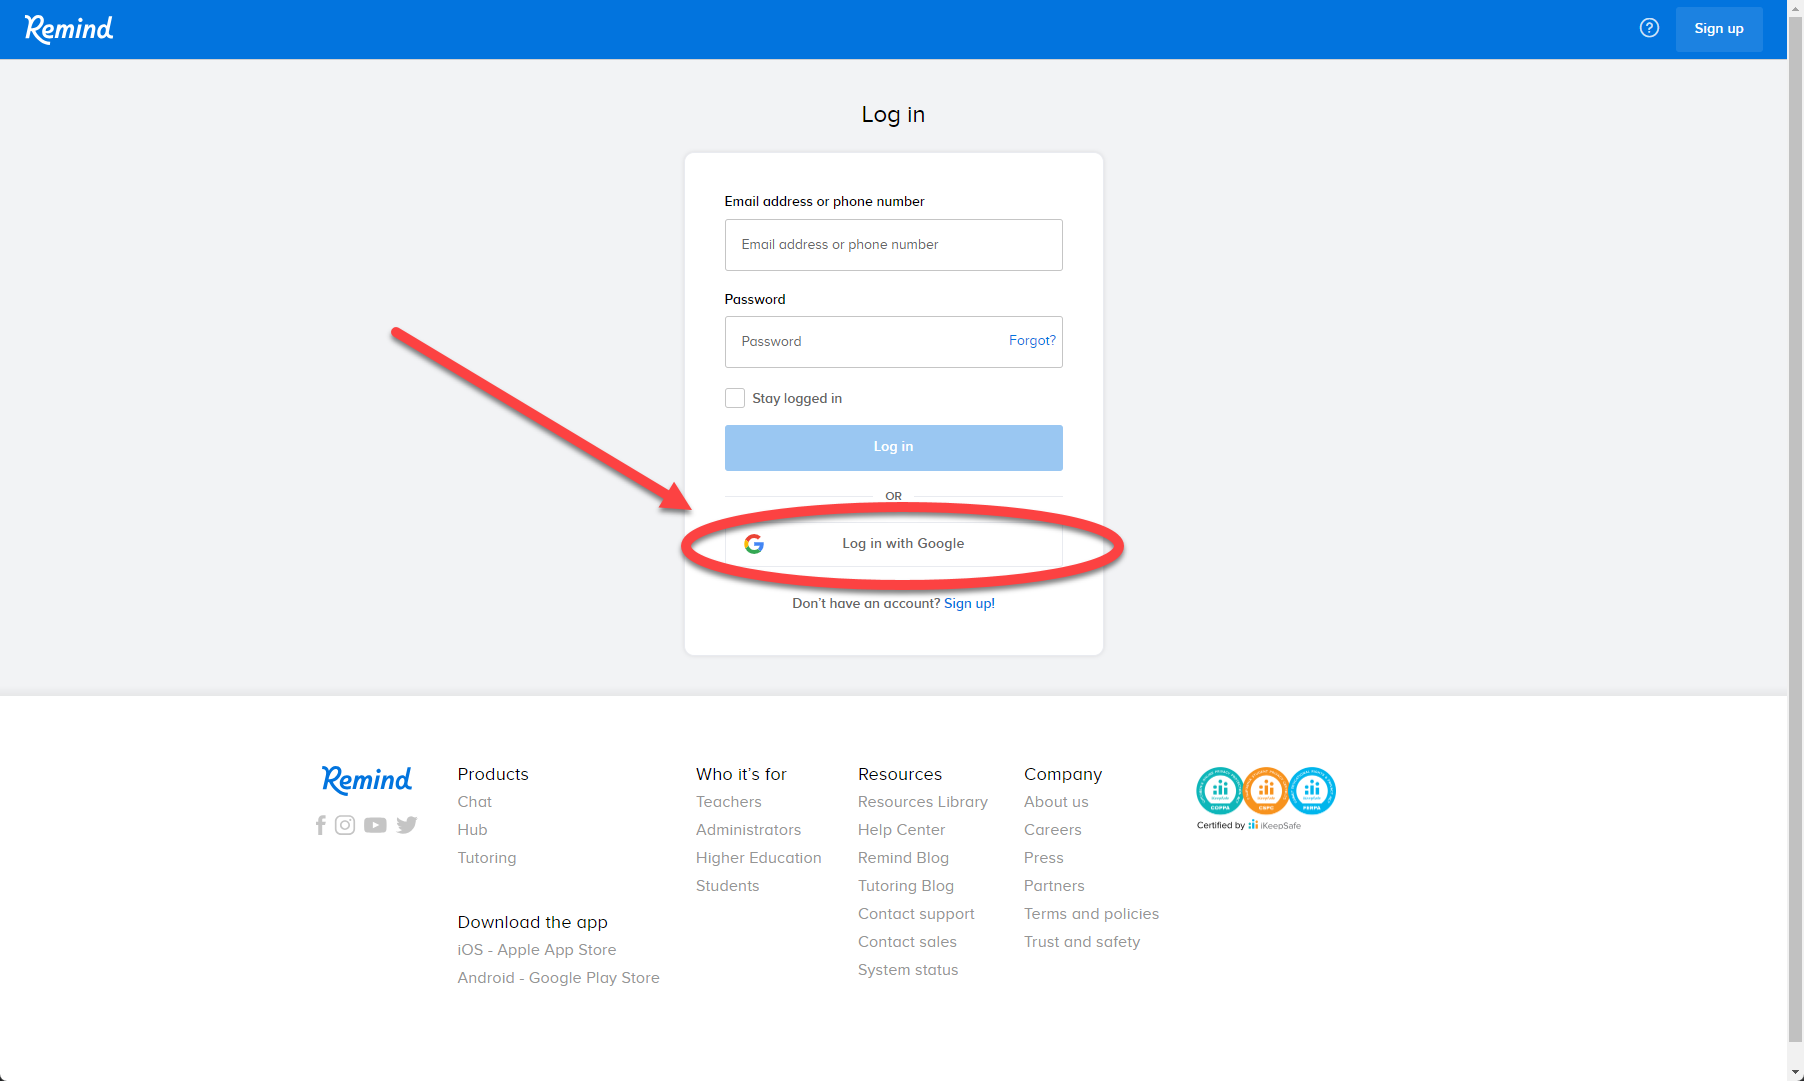Click the footer Remind logo
The height and width of the screenshot is (1081, 1804).
(x=367, y=780)
